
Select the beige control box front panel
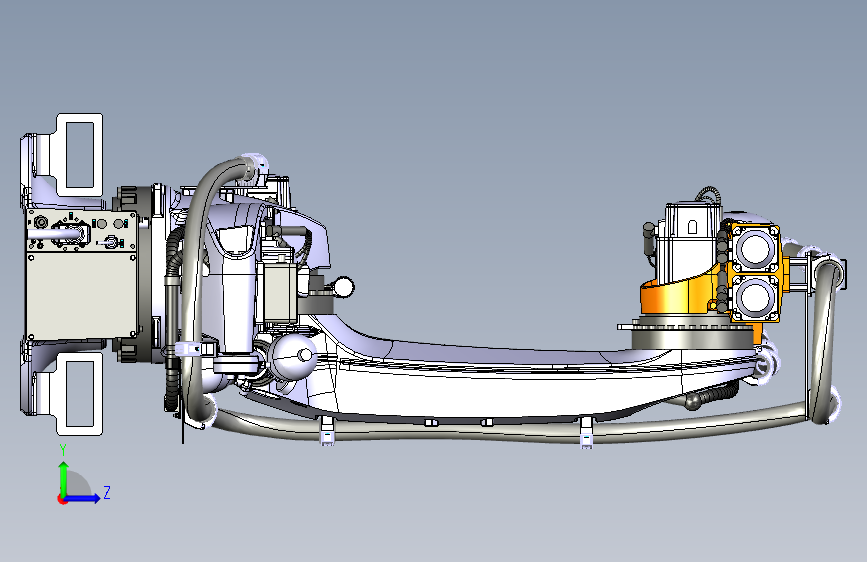click(82, 295)
